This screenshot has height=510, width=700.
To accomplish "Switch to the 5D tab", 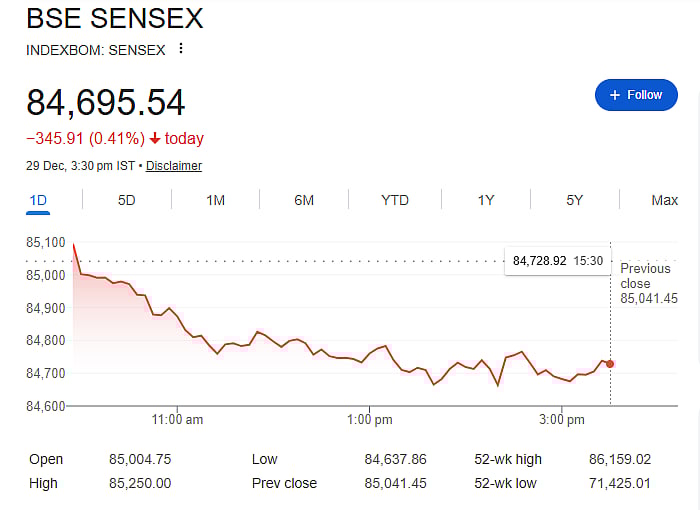I will point(126,200).
